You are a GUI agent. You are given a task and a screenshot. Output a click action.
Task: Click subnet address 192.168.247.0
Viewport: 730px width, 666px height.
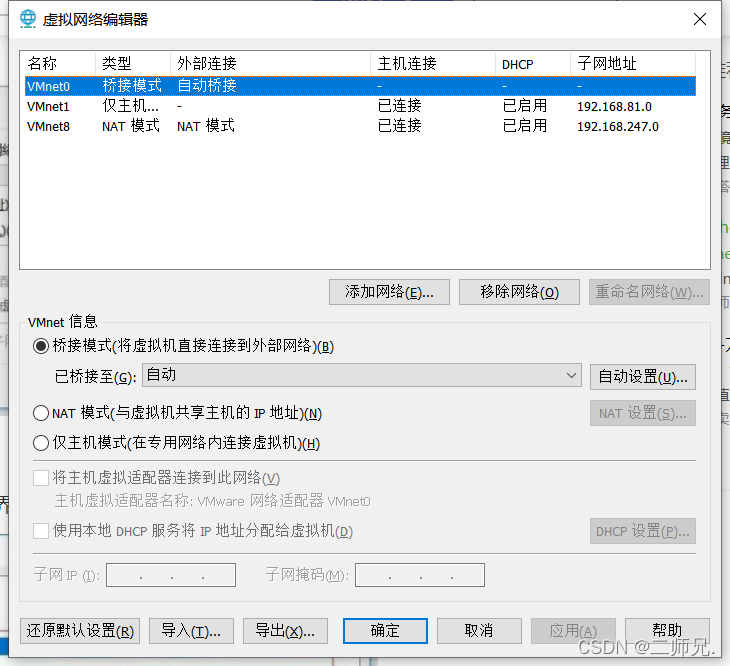coord(618,127)
